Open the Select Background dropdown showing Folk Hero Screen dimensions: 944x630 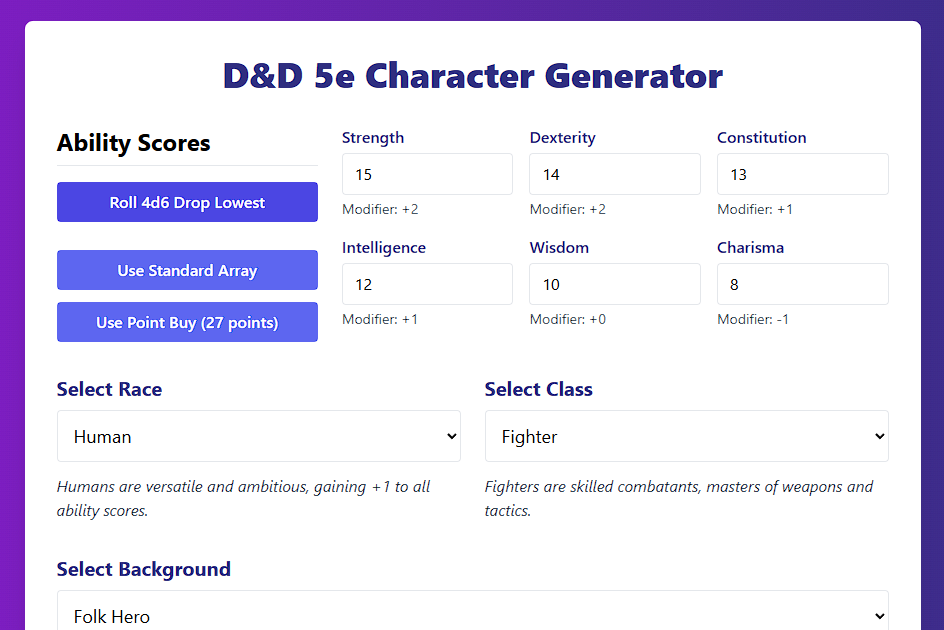tap(473, 613)
